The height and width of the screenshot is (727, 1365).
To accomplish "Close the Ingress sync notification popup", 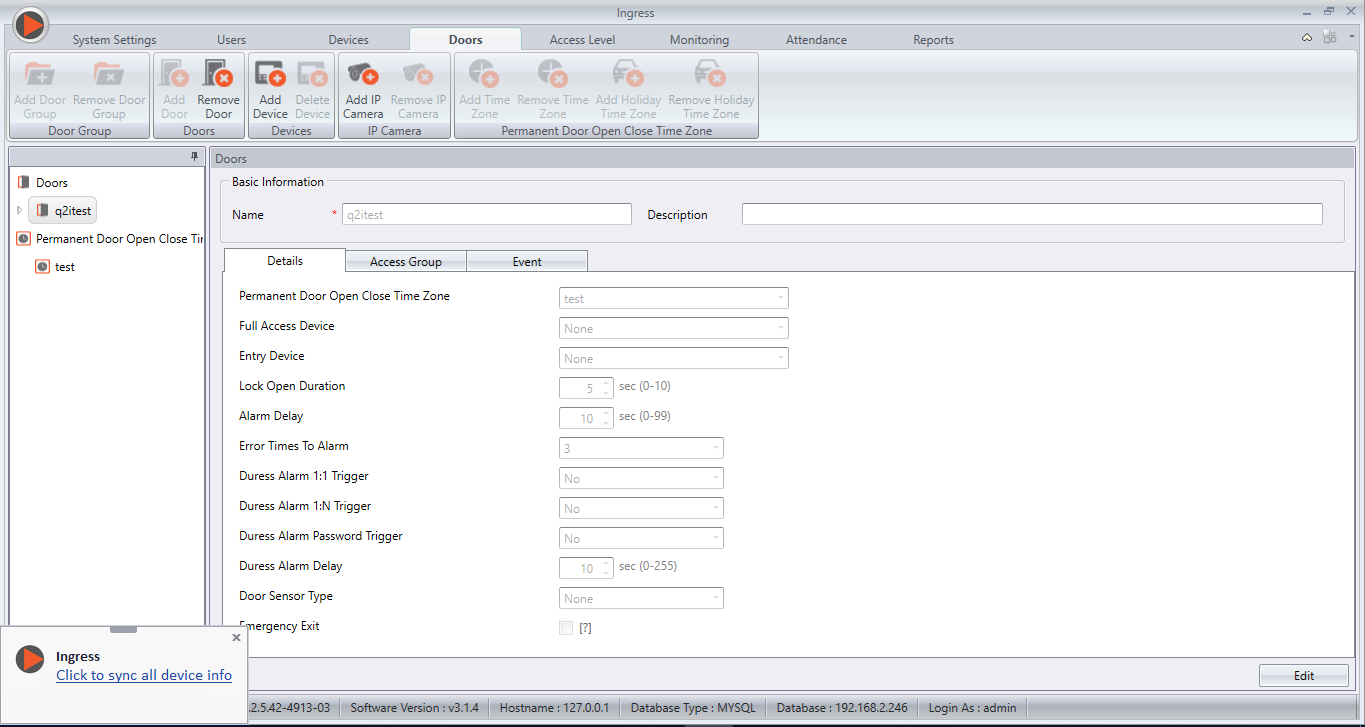I will (x=236, y=637).
